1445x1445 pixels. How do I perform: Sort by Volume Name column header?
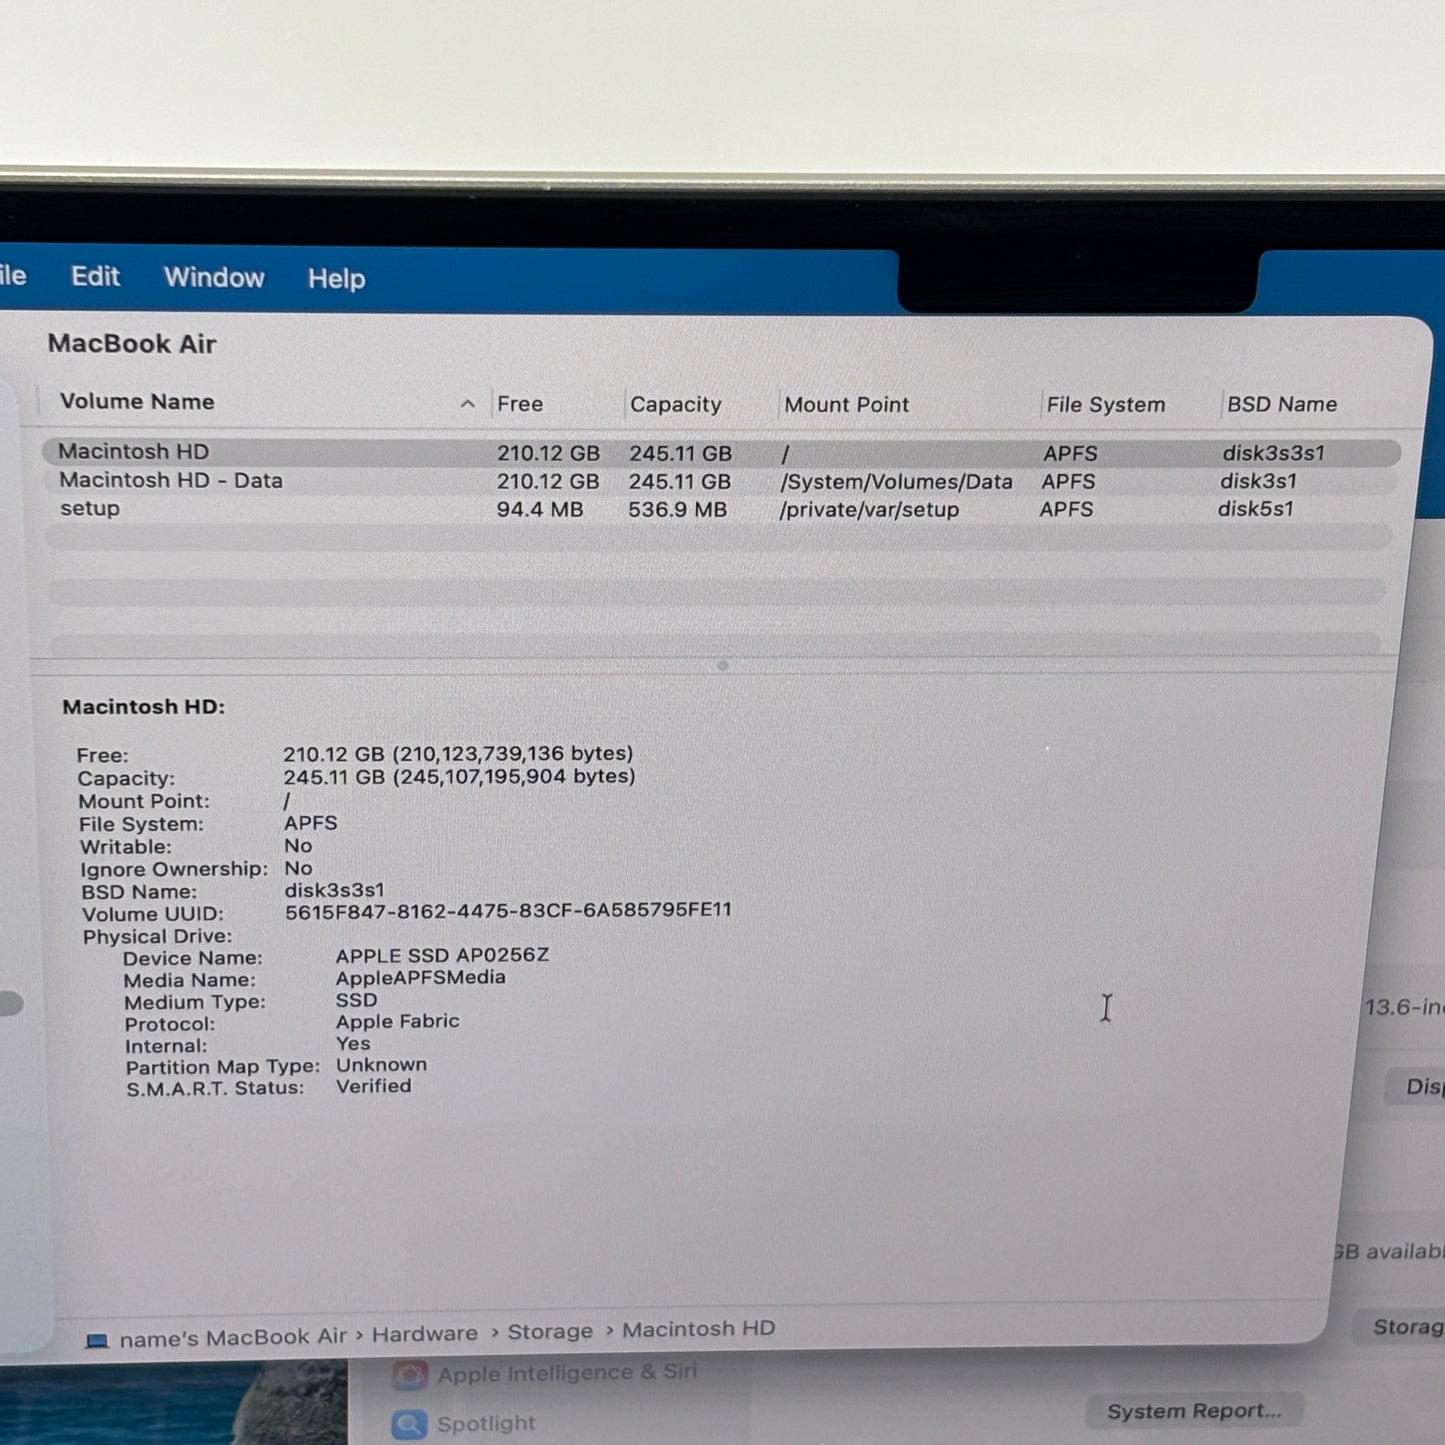tap(137, 401)
